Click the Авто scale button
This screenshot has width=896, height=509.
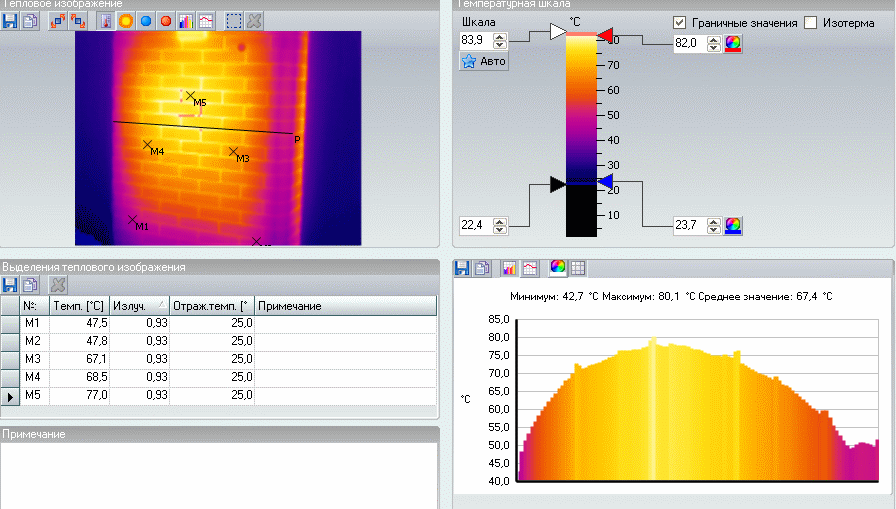point(484,62)
